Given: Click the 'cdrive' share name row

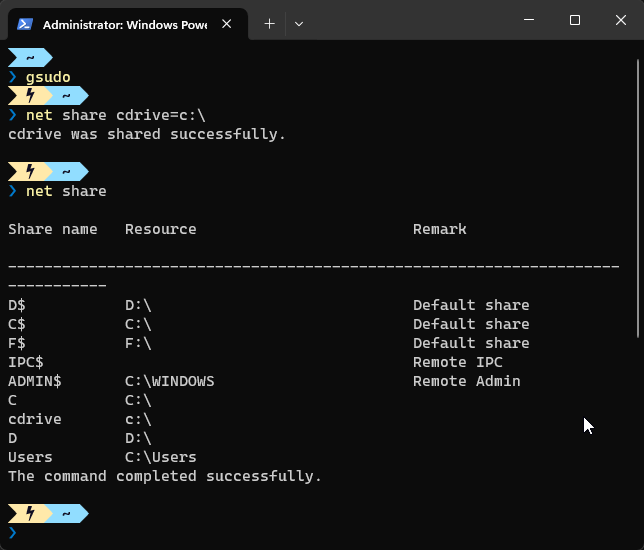Looking at the screenshot, I should click(34, 419).
